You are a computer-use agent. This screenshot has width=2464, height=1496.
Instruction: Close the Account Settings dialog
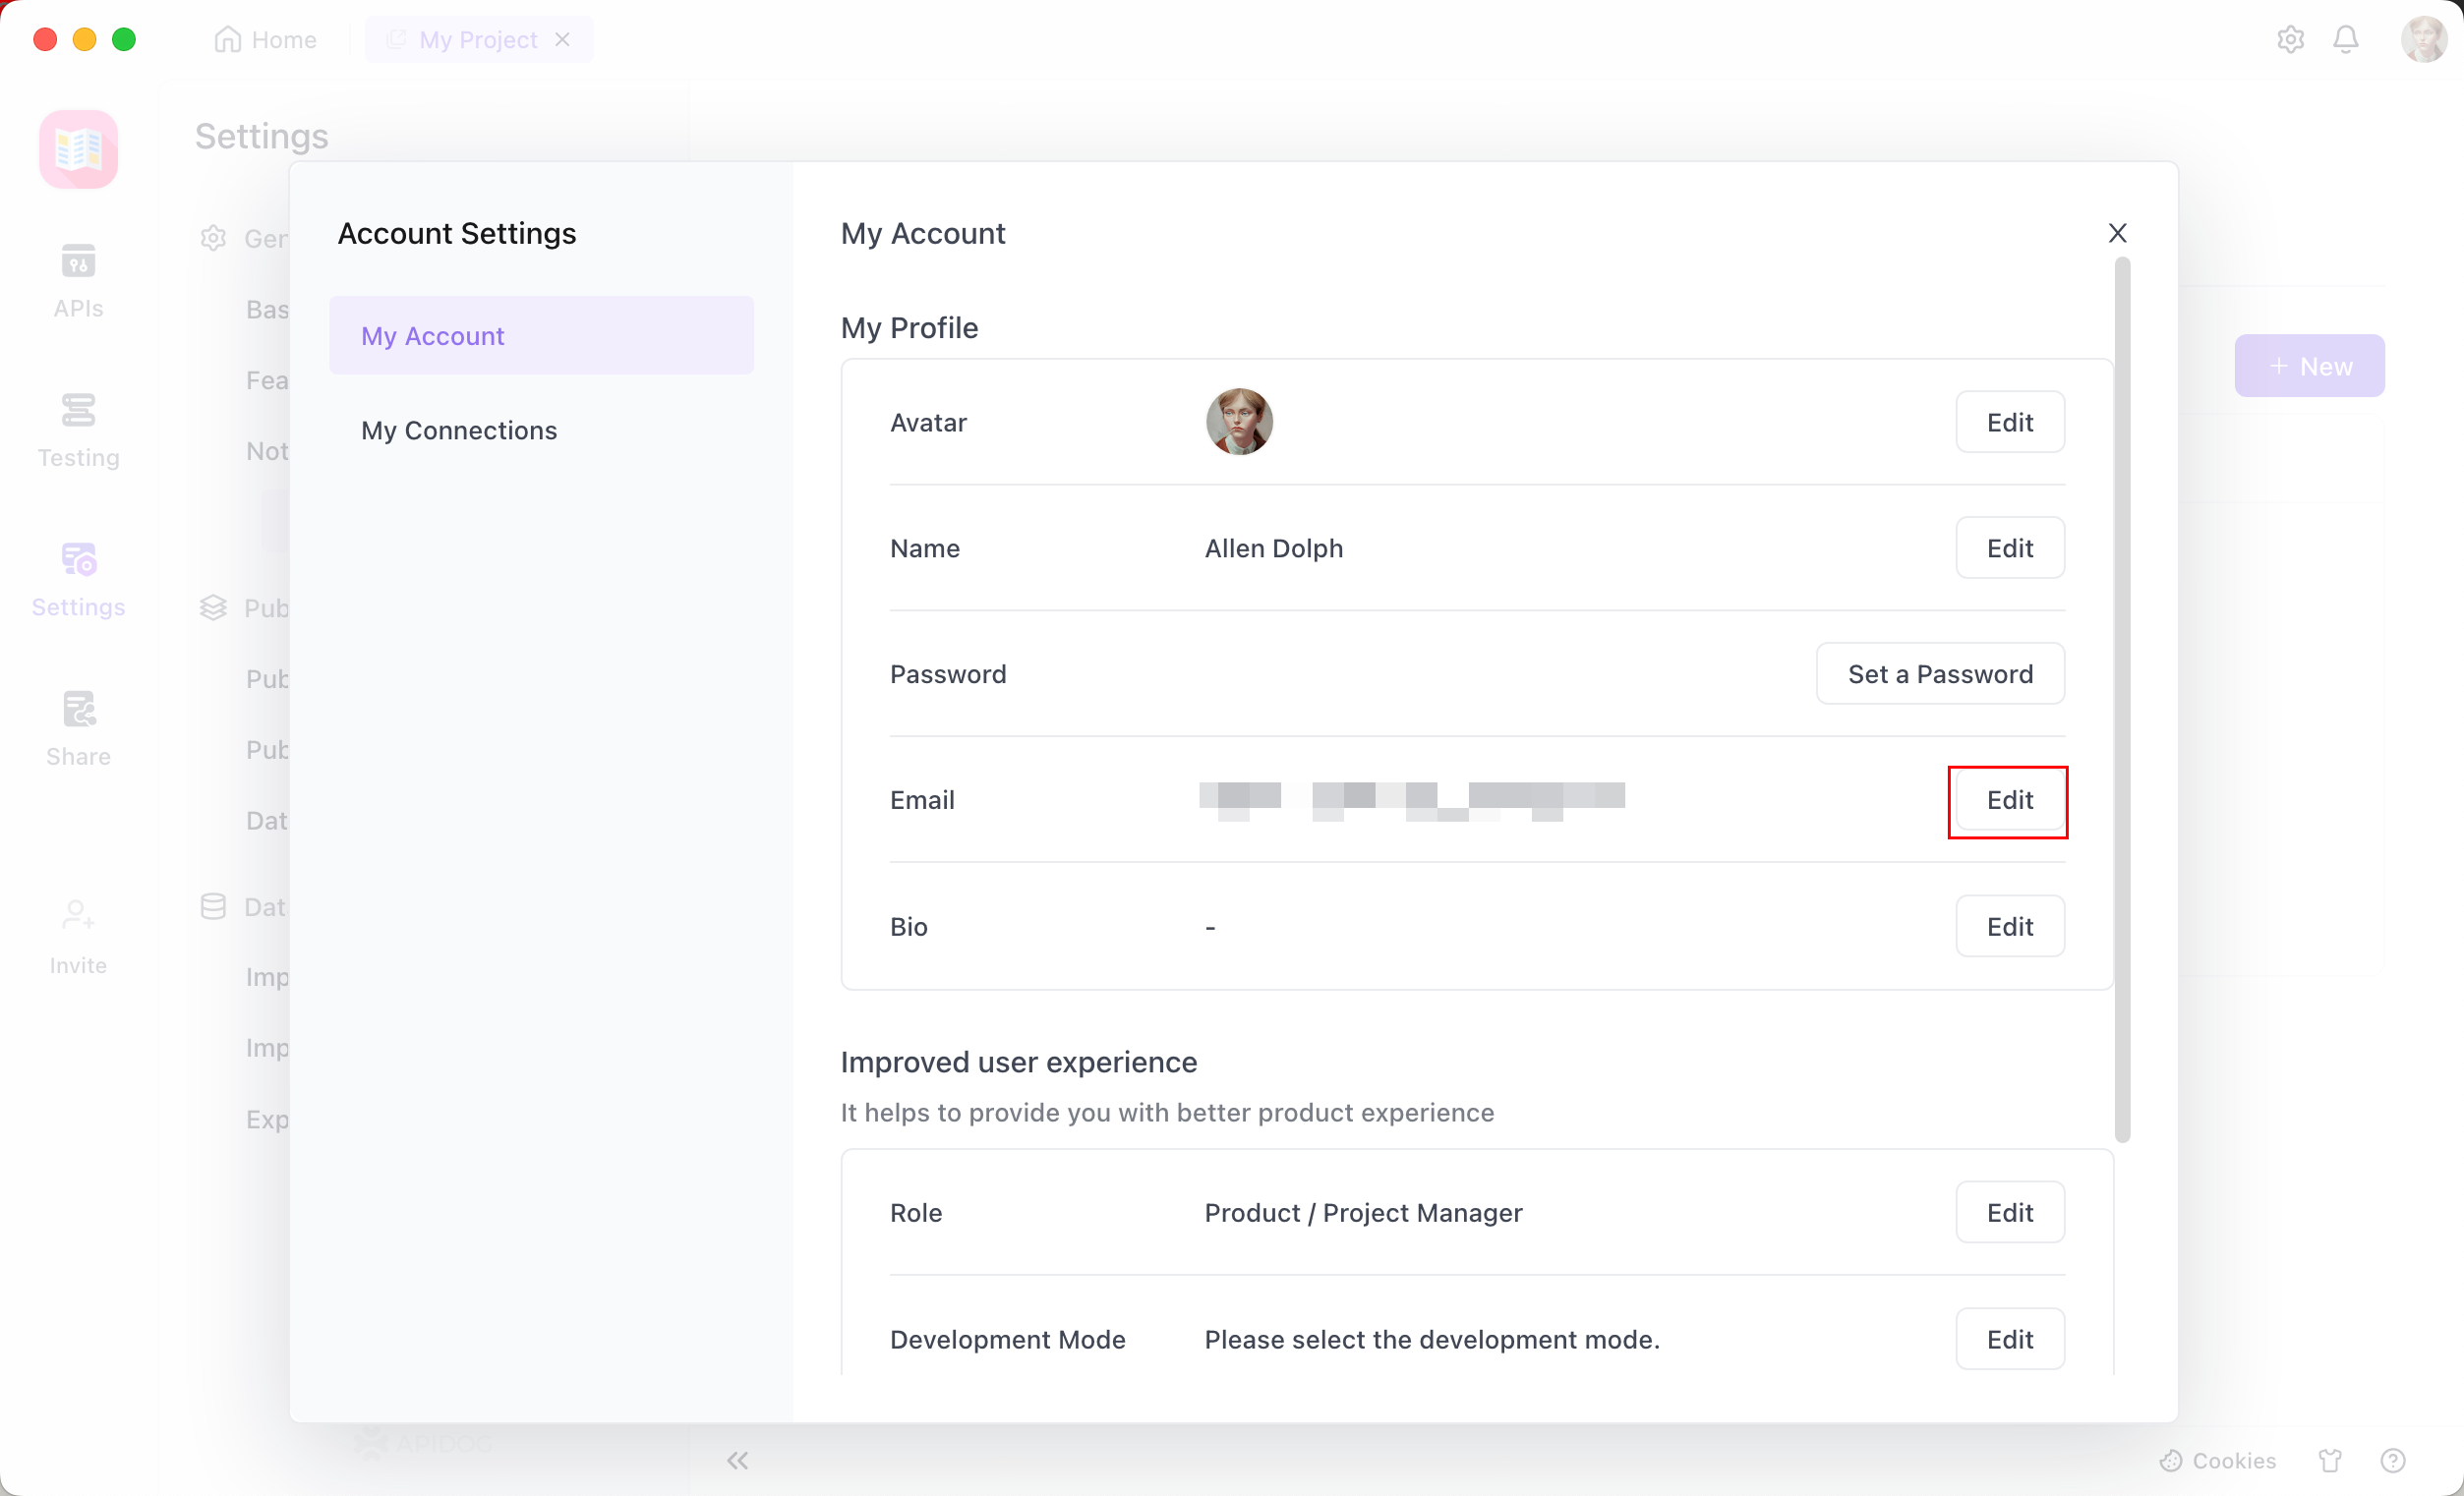(x=2117, y=233)
